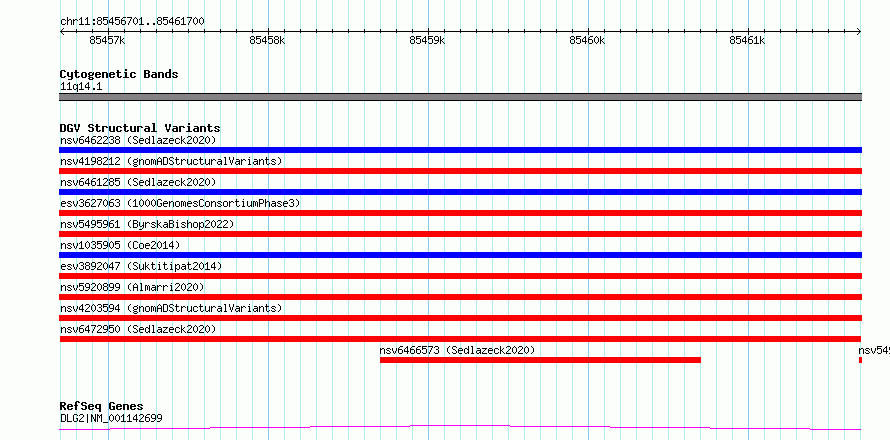
Task: Click the chr11:85456701..85461700 region label
Action: click(x=132, y=21)
